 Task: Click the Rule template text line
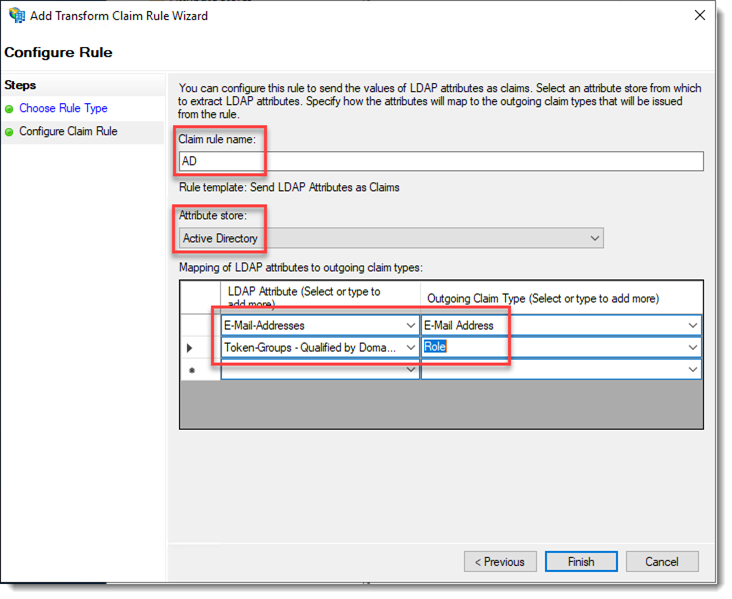click(289, 188)
